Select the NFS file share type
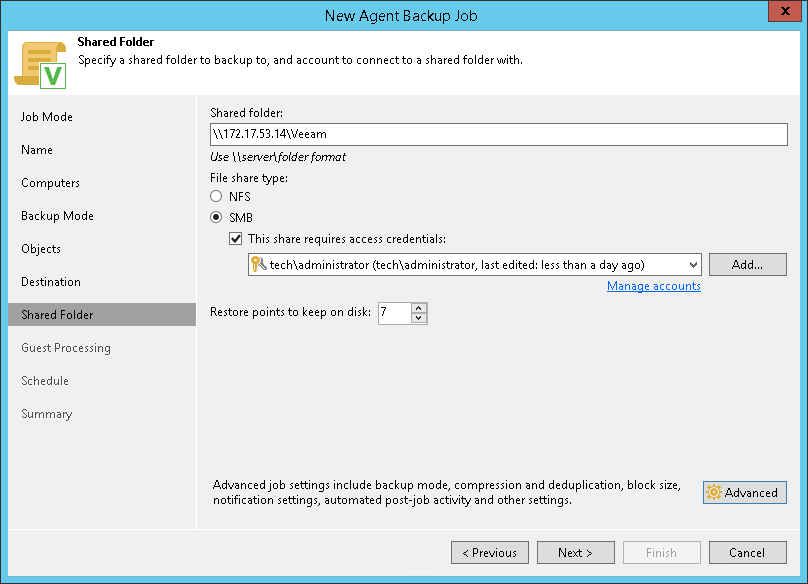808x584 pixels. coord(216,197)
